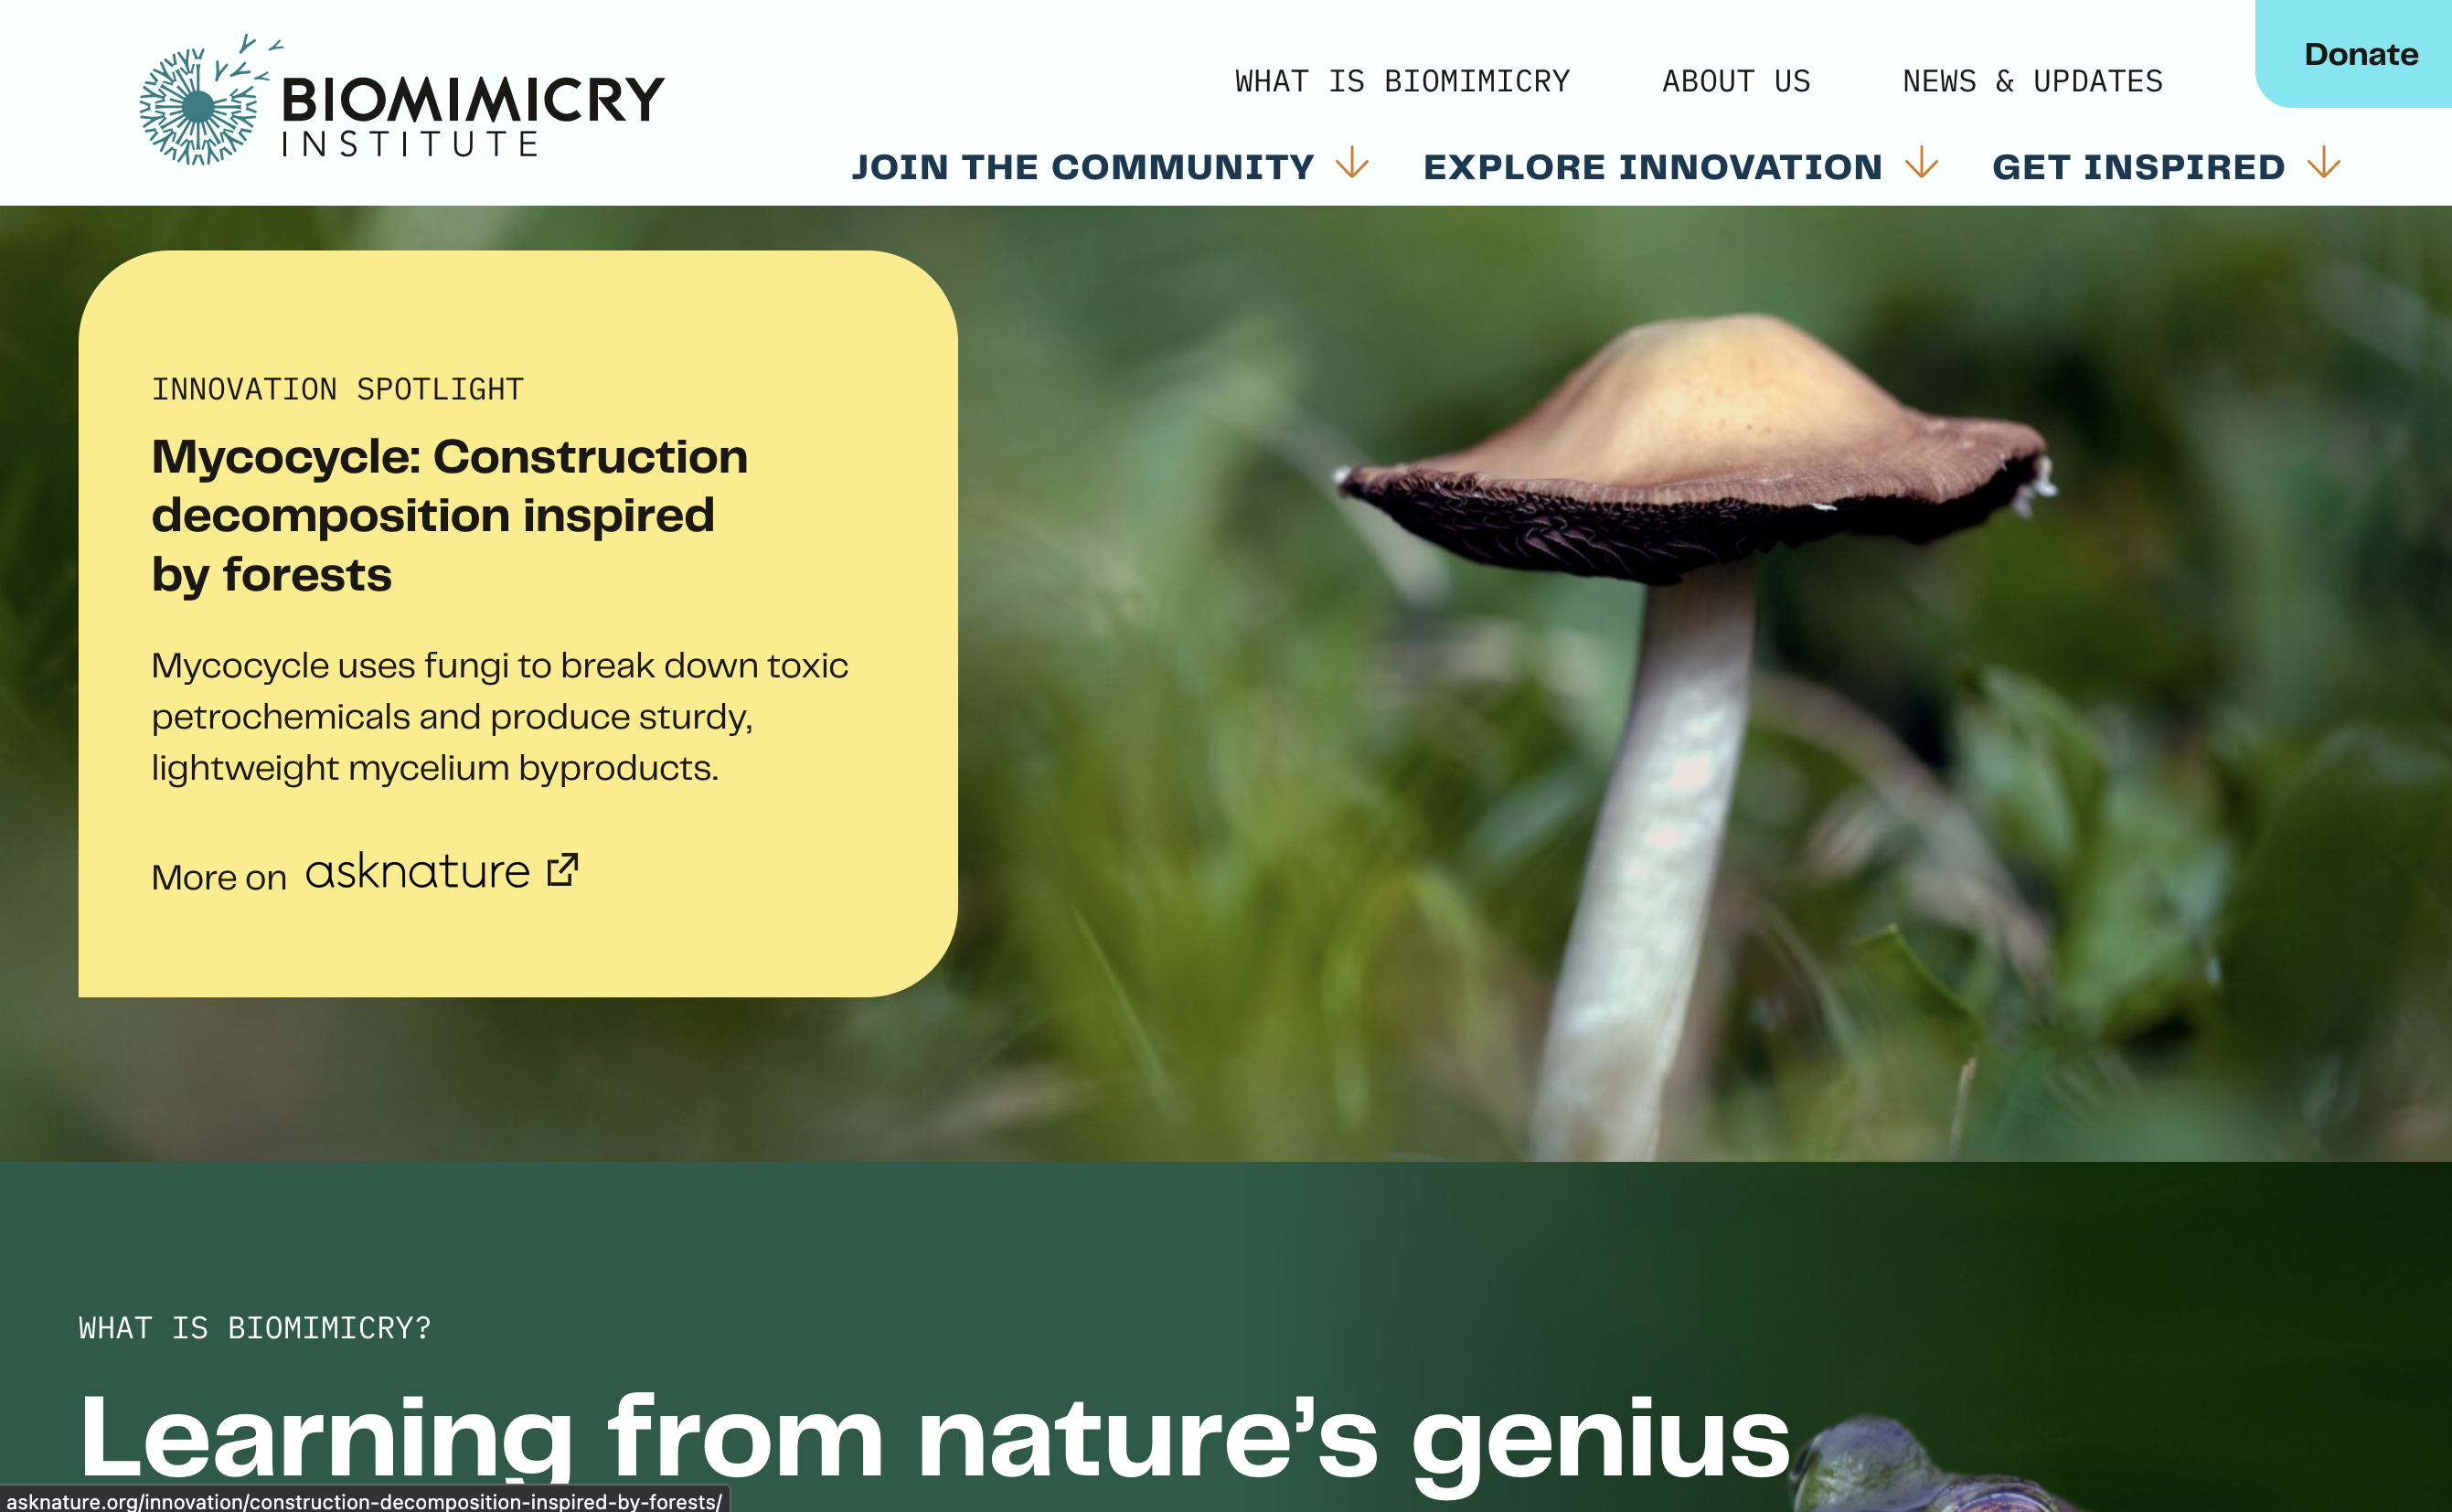Click the orange arrow next to Explore Innovation
Image resolution: width=2452 pixels, height=1512 pixels.
[x=1921, y=162]
